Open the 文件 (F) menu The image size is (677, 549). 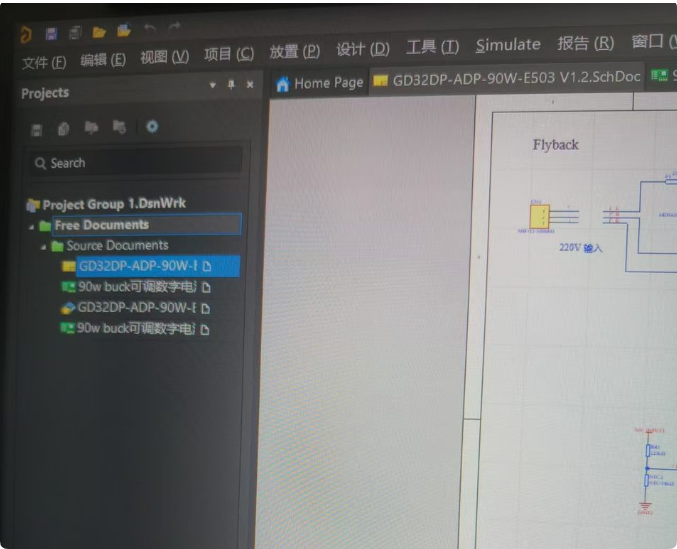[x=44, y=63]
